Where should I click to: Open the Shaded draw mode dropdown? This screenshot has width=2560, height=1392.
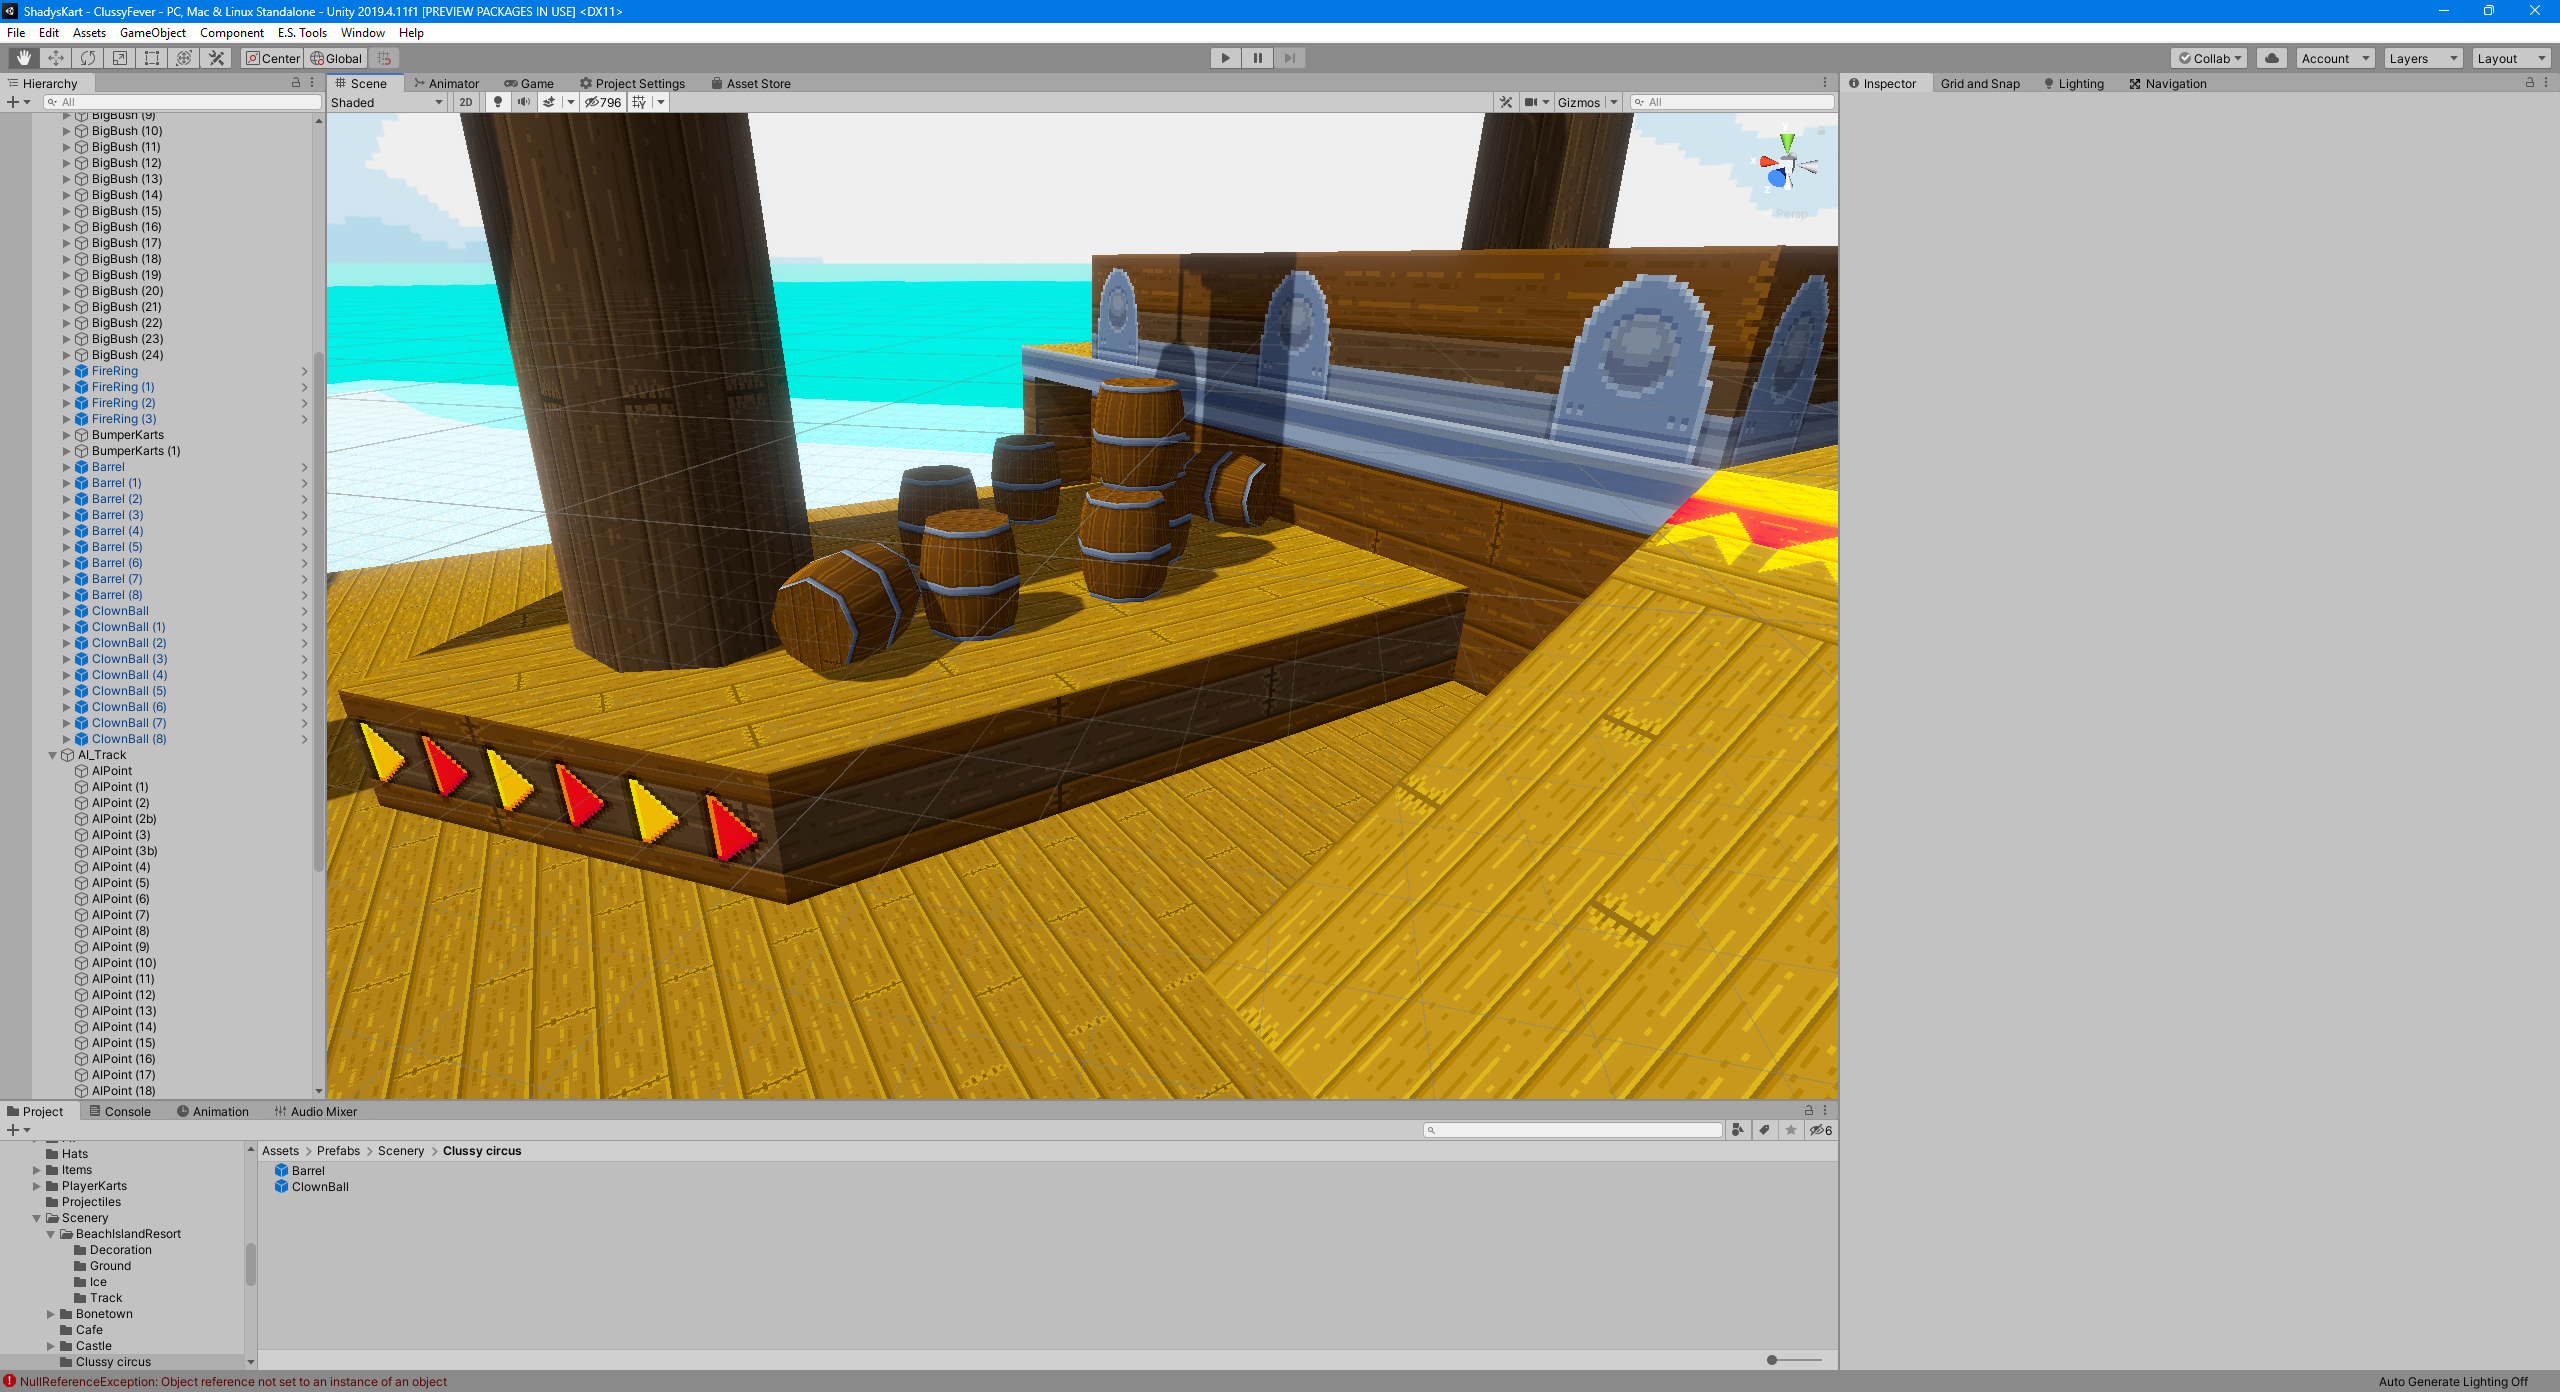(x=387, y=102)
